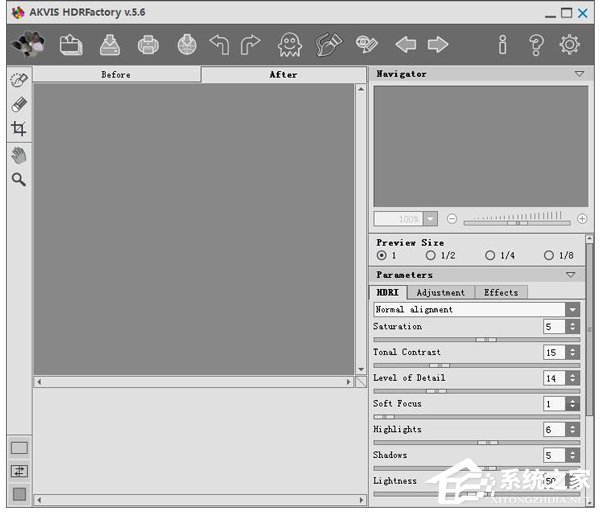
Task: Select the Crop tool in left sidebar
Action: tap(18, 129)
